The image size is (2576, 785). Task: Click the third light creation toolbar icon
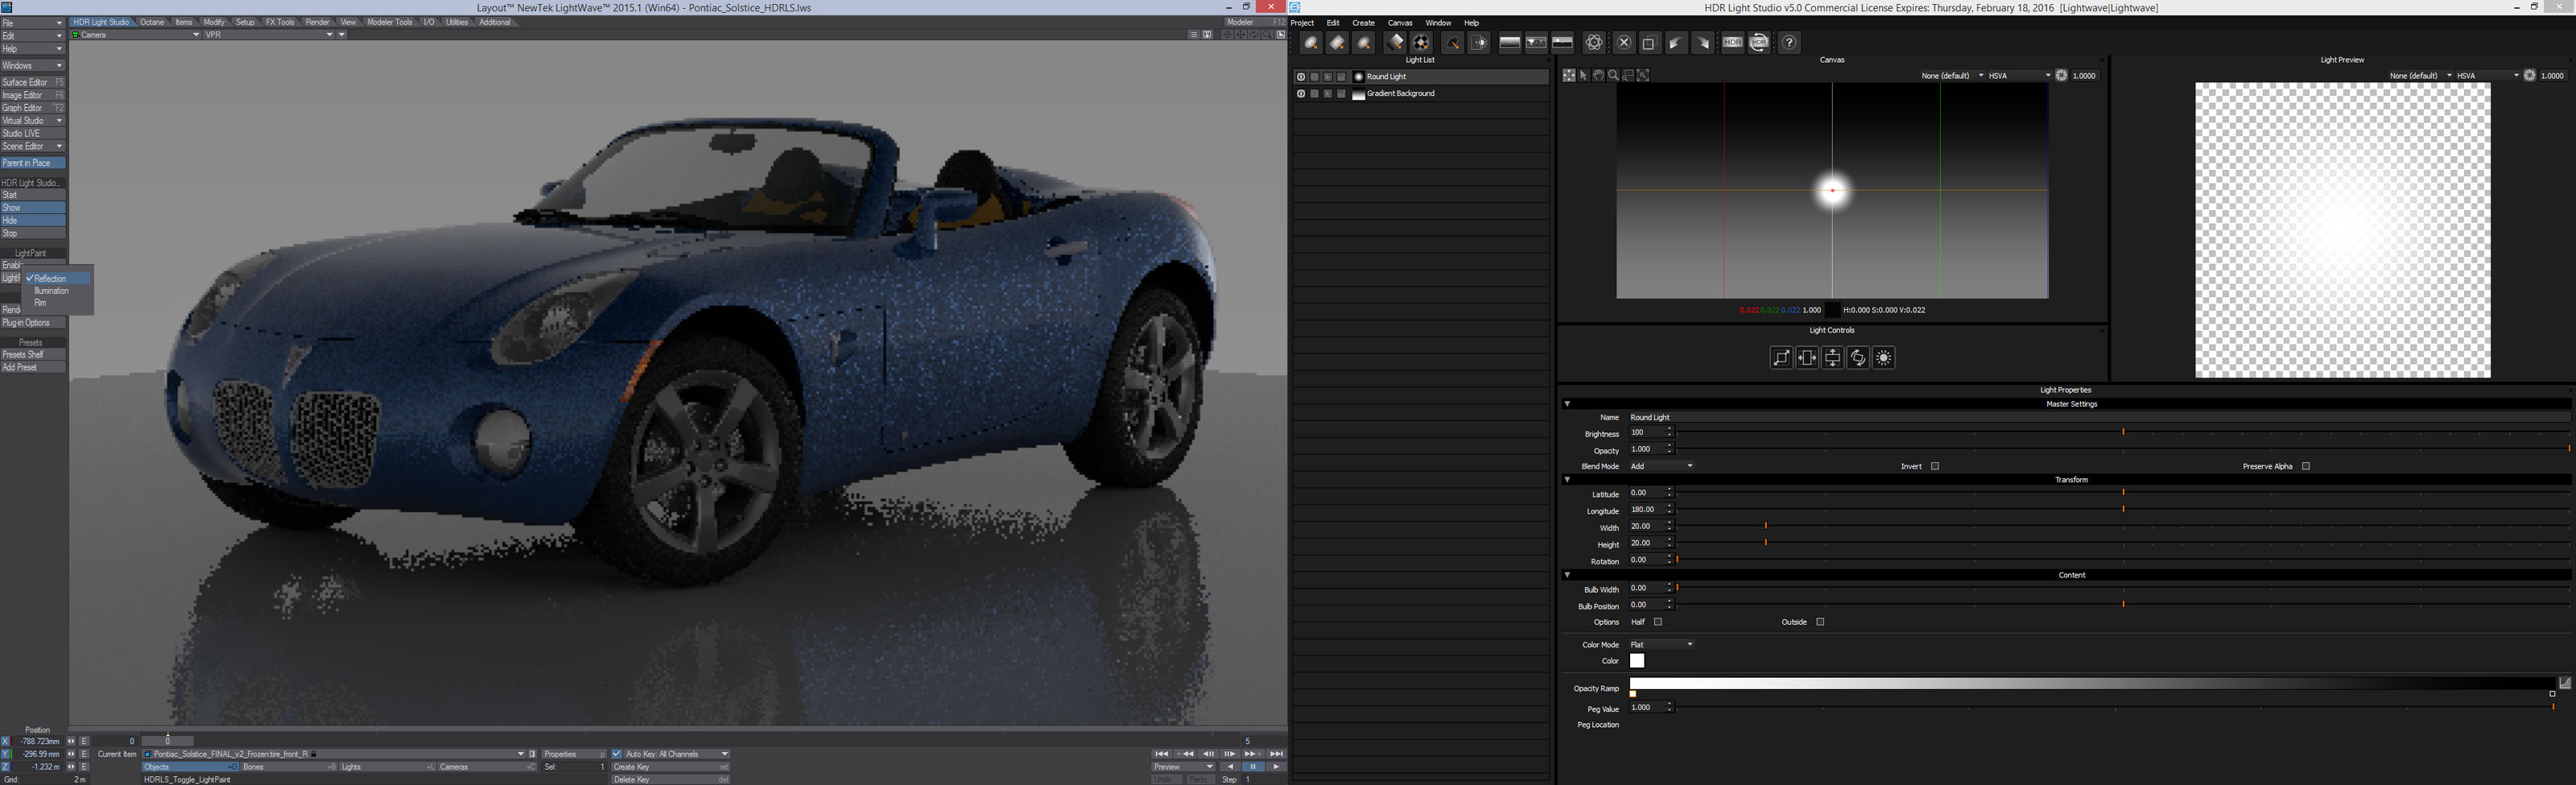[x=1364, y=42]
